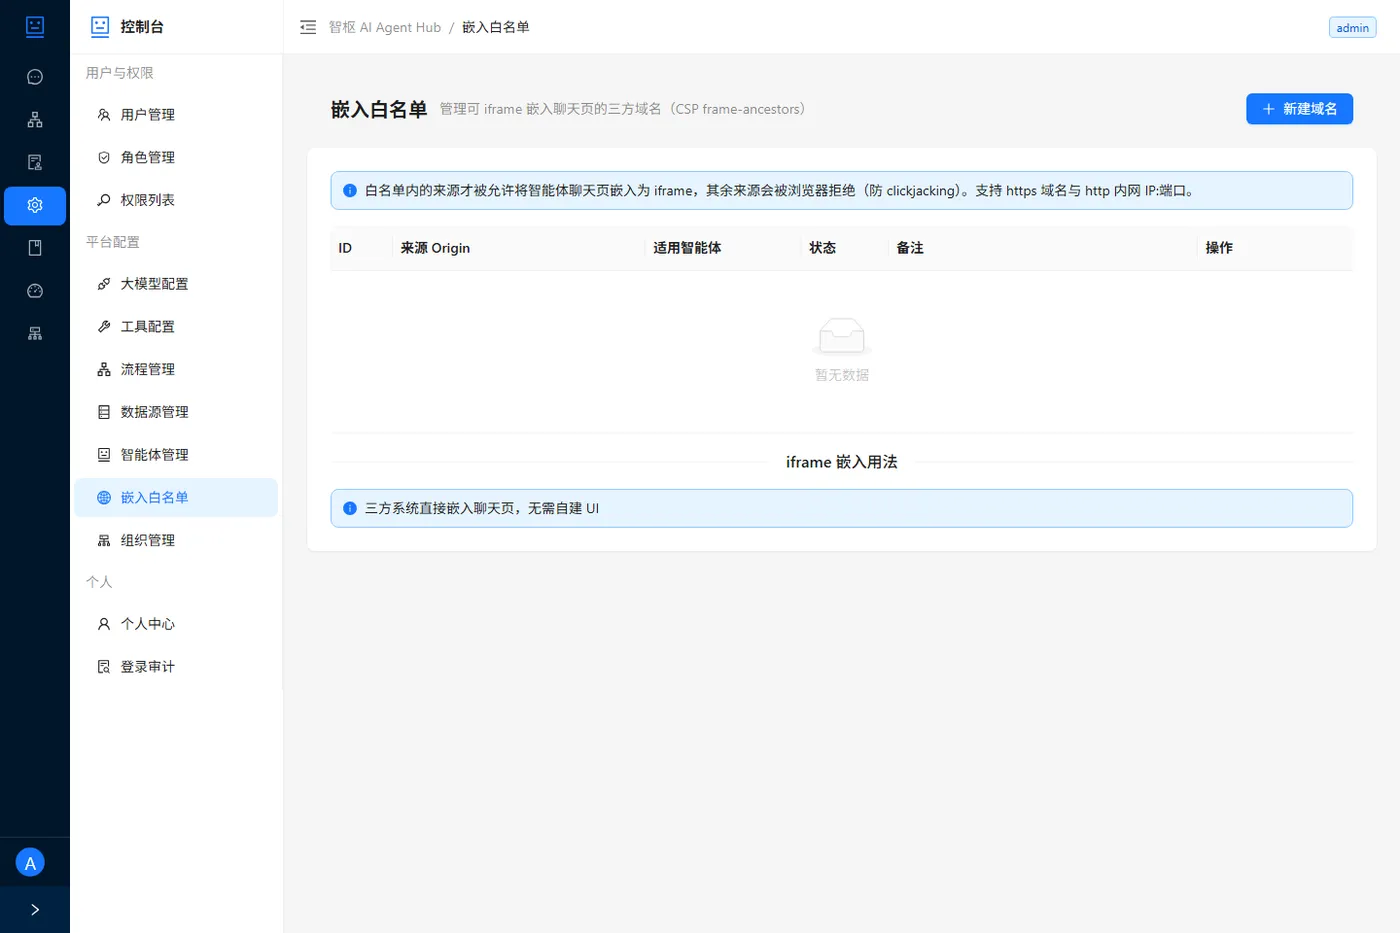Open 智能体管理 menu item
Image resolution: width=1400 pixels, height=933 pixels.
(176, 455)
